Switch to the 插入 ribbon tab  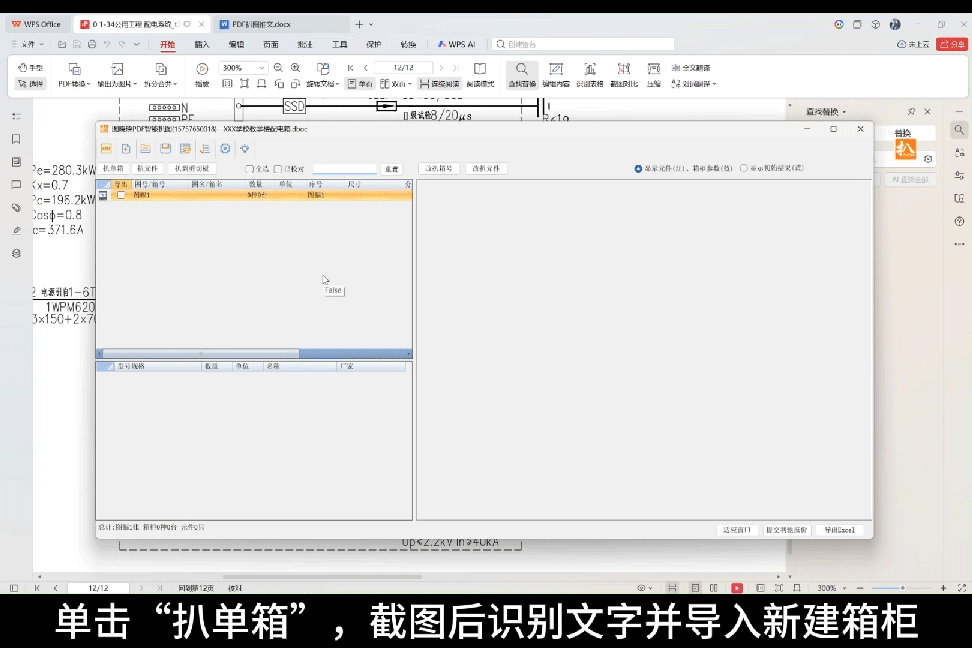[202, 44]
